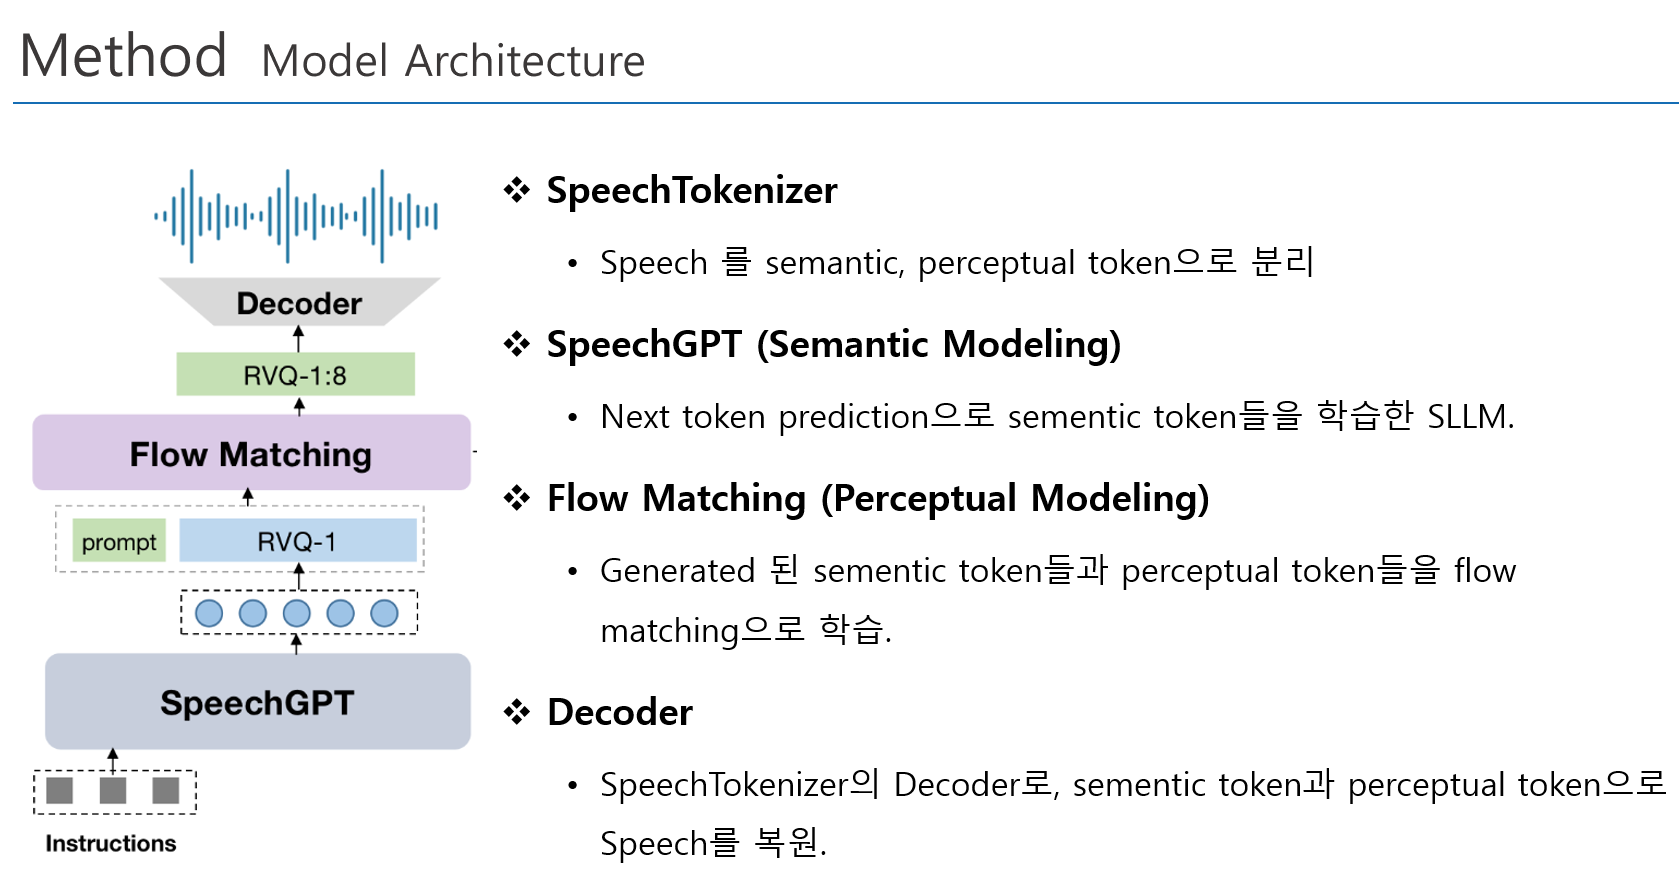Select the last blue token circle

(384, 613)
